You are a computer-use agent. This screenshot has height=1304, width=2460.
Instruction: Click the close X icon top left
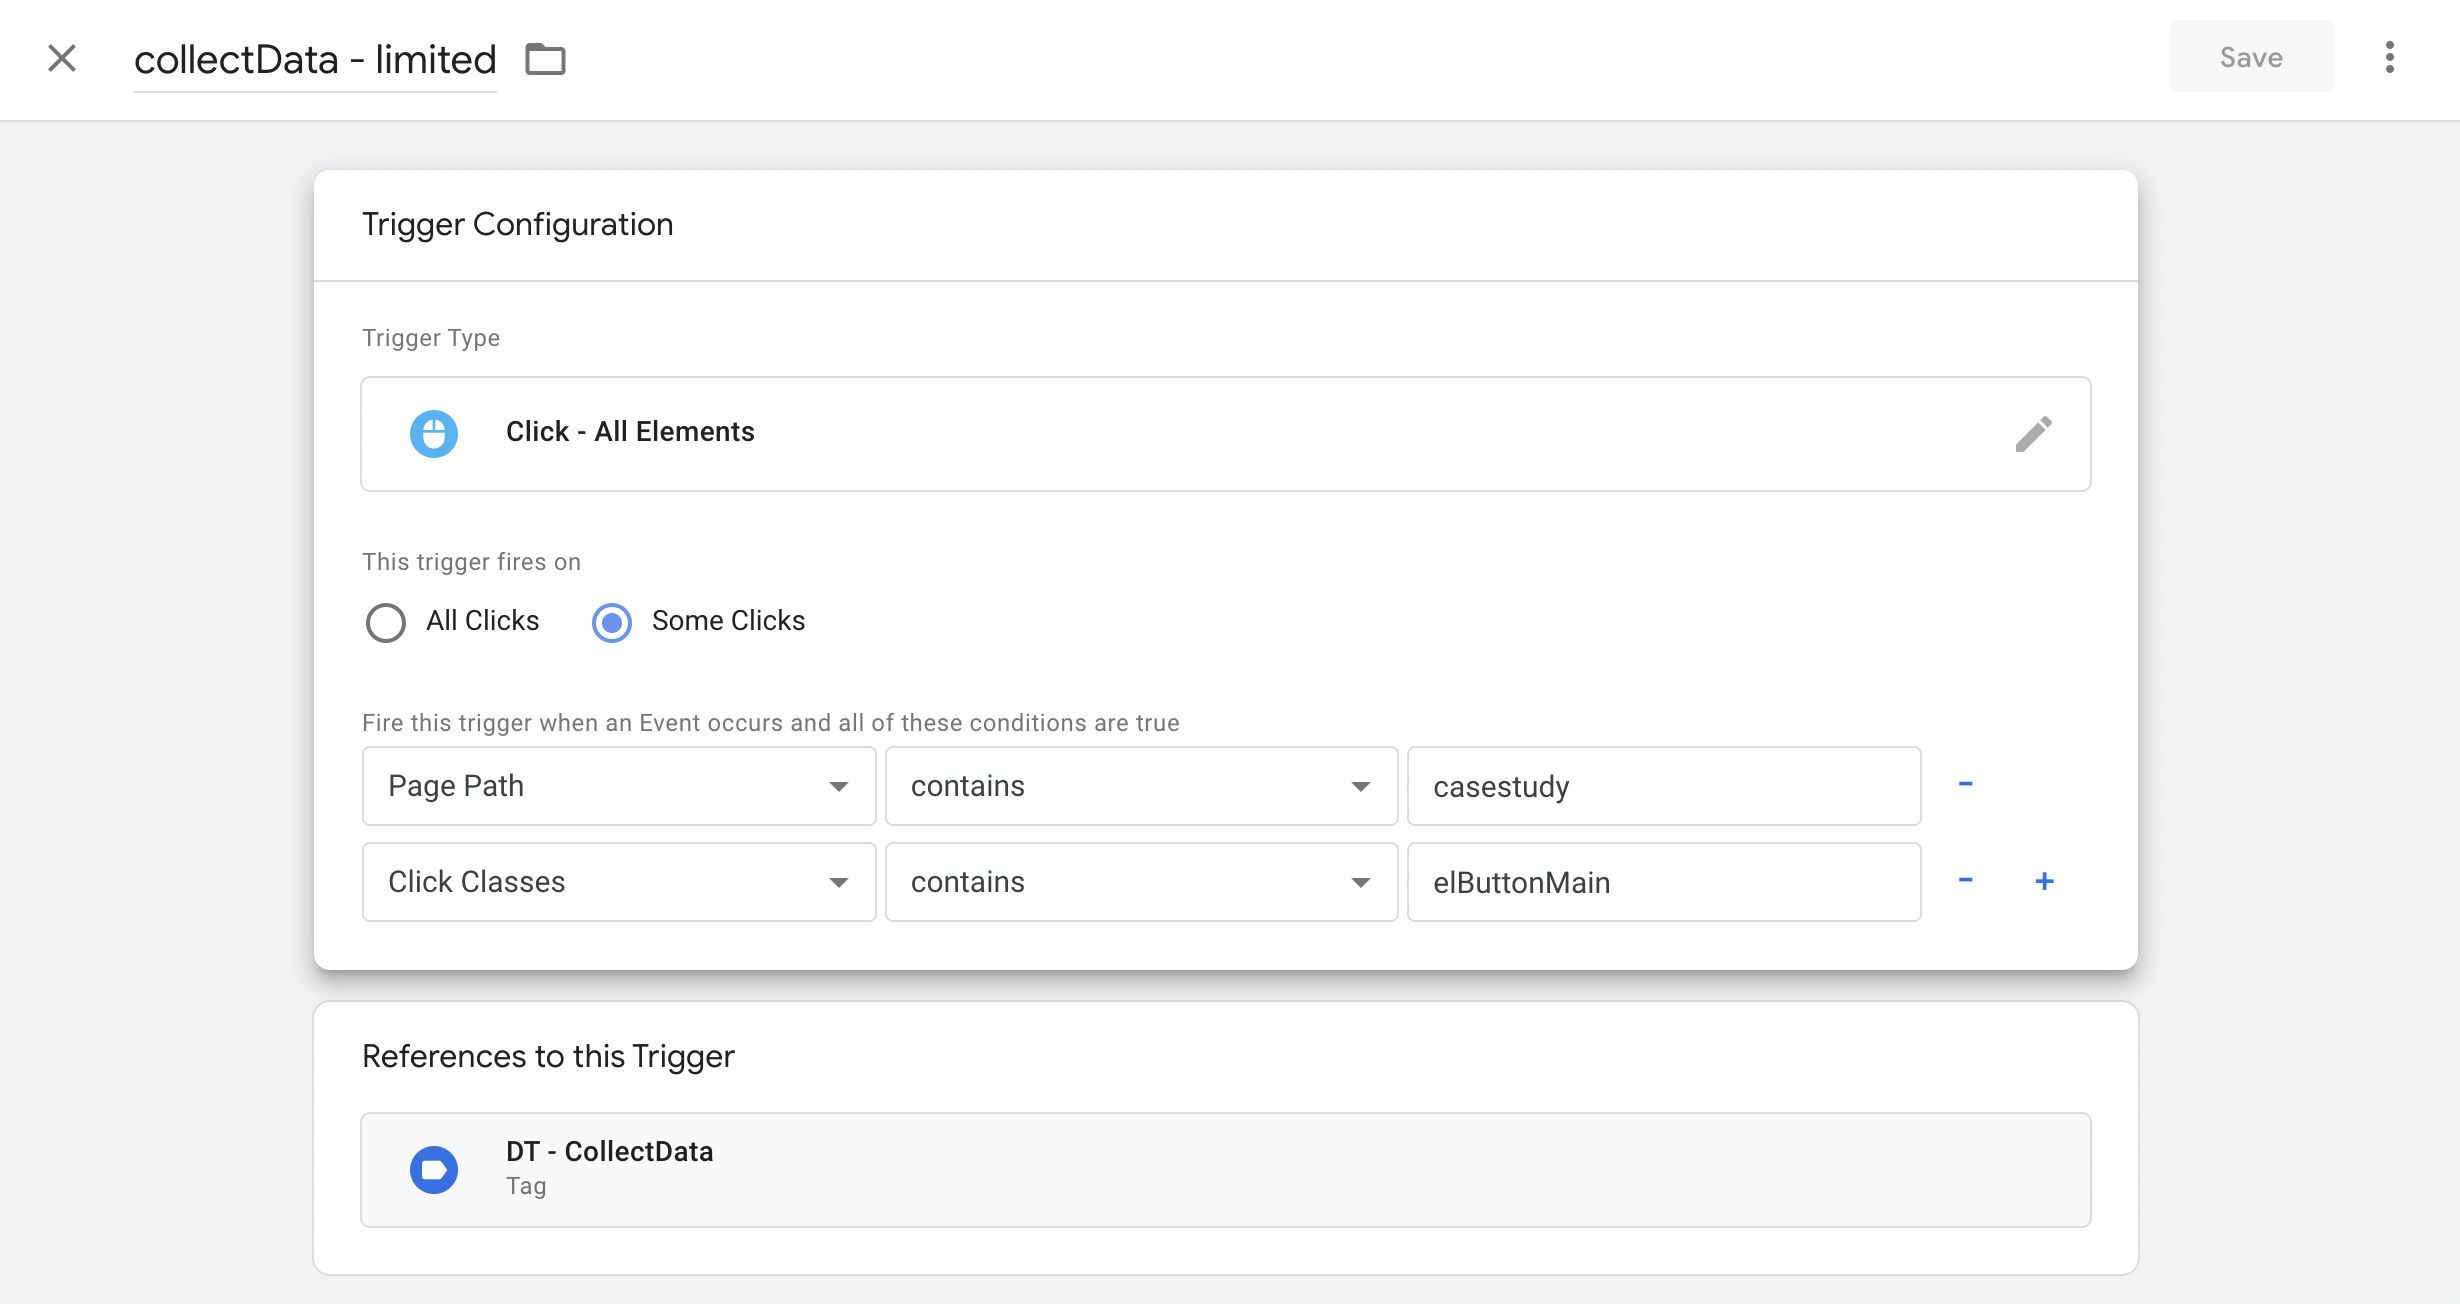click(60, 55)
